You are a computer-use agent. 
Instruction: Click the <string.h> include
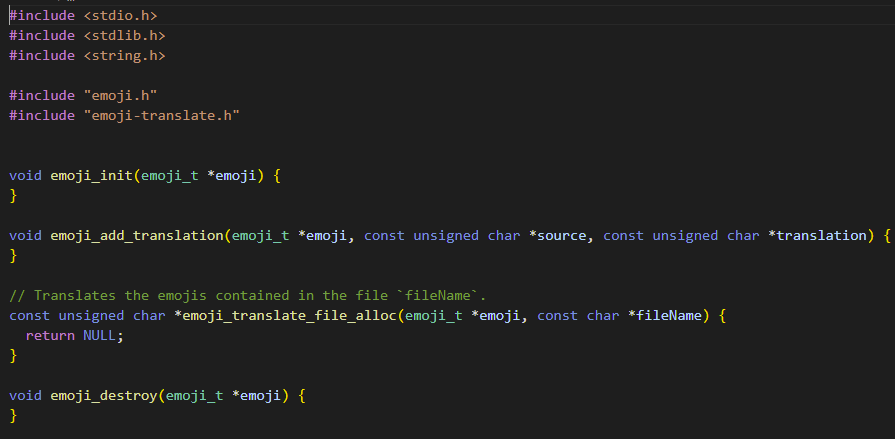[124, 55]
